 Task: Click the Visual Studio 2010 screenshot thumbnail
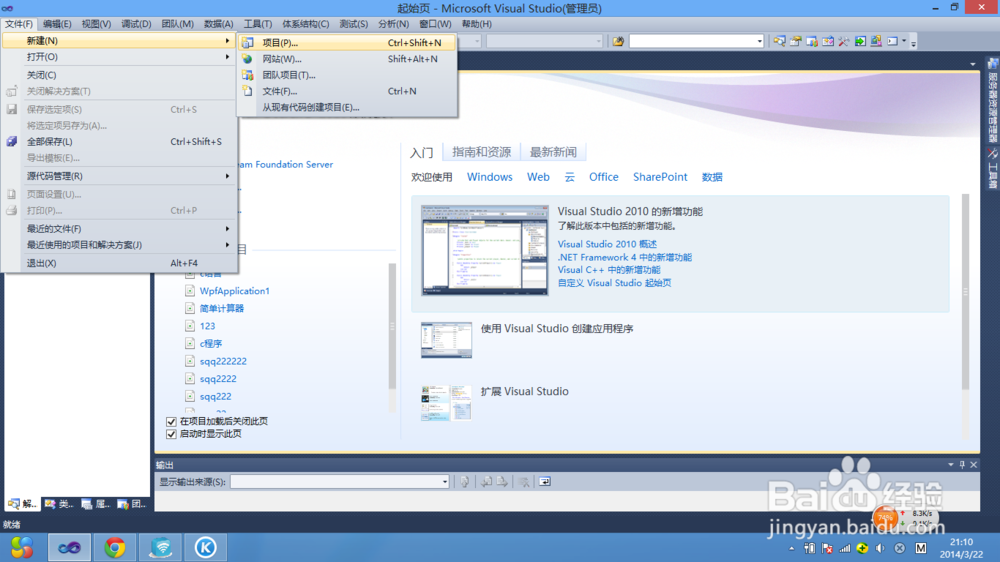pos(484,250)
